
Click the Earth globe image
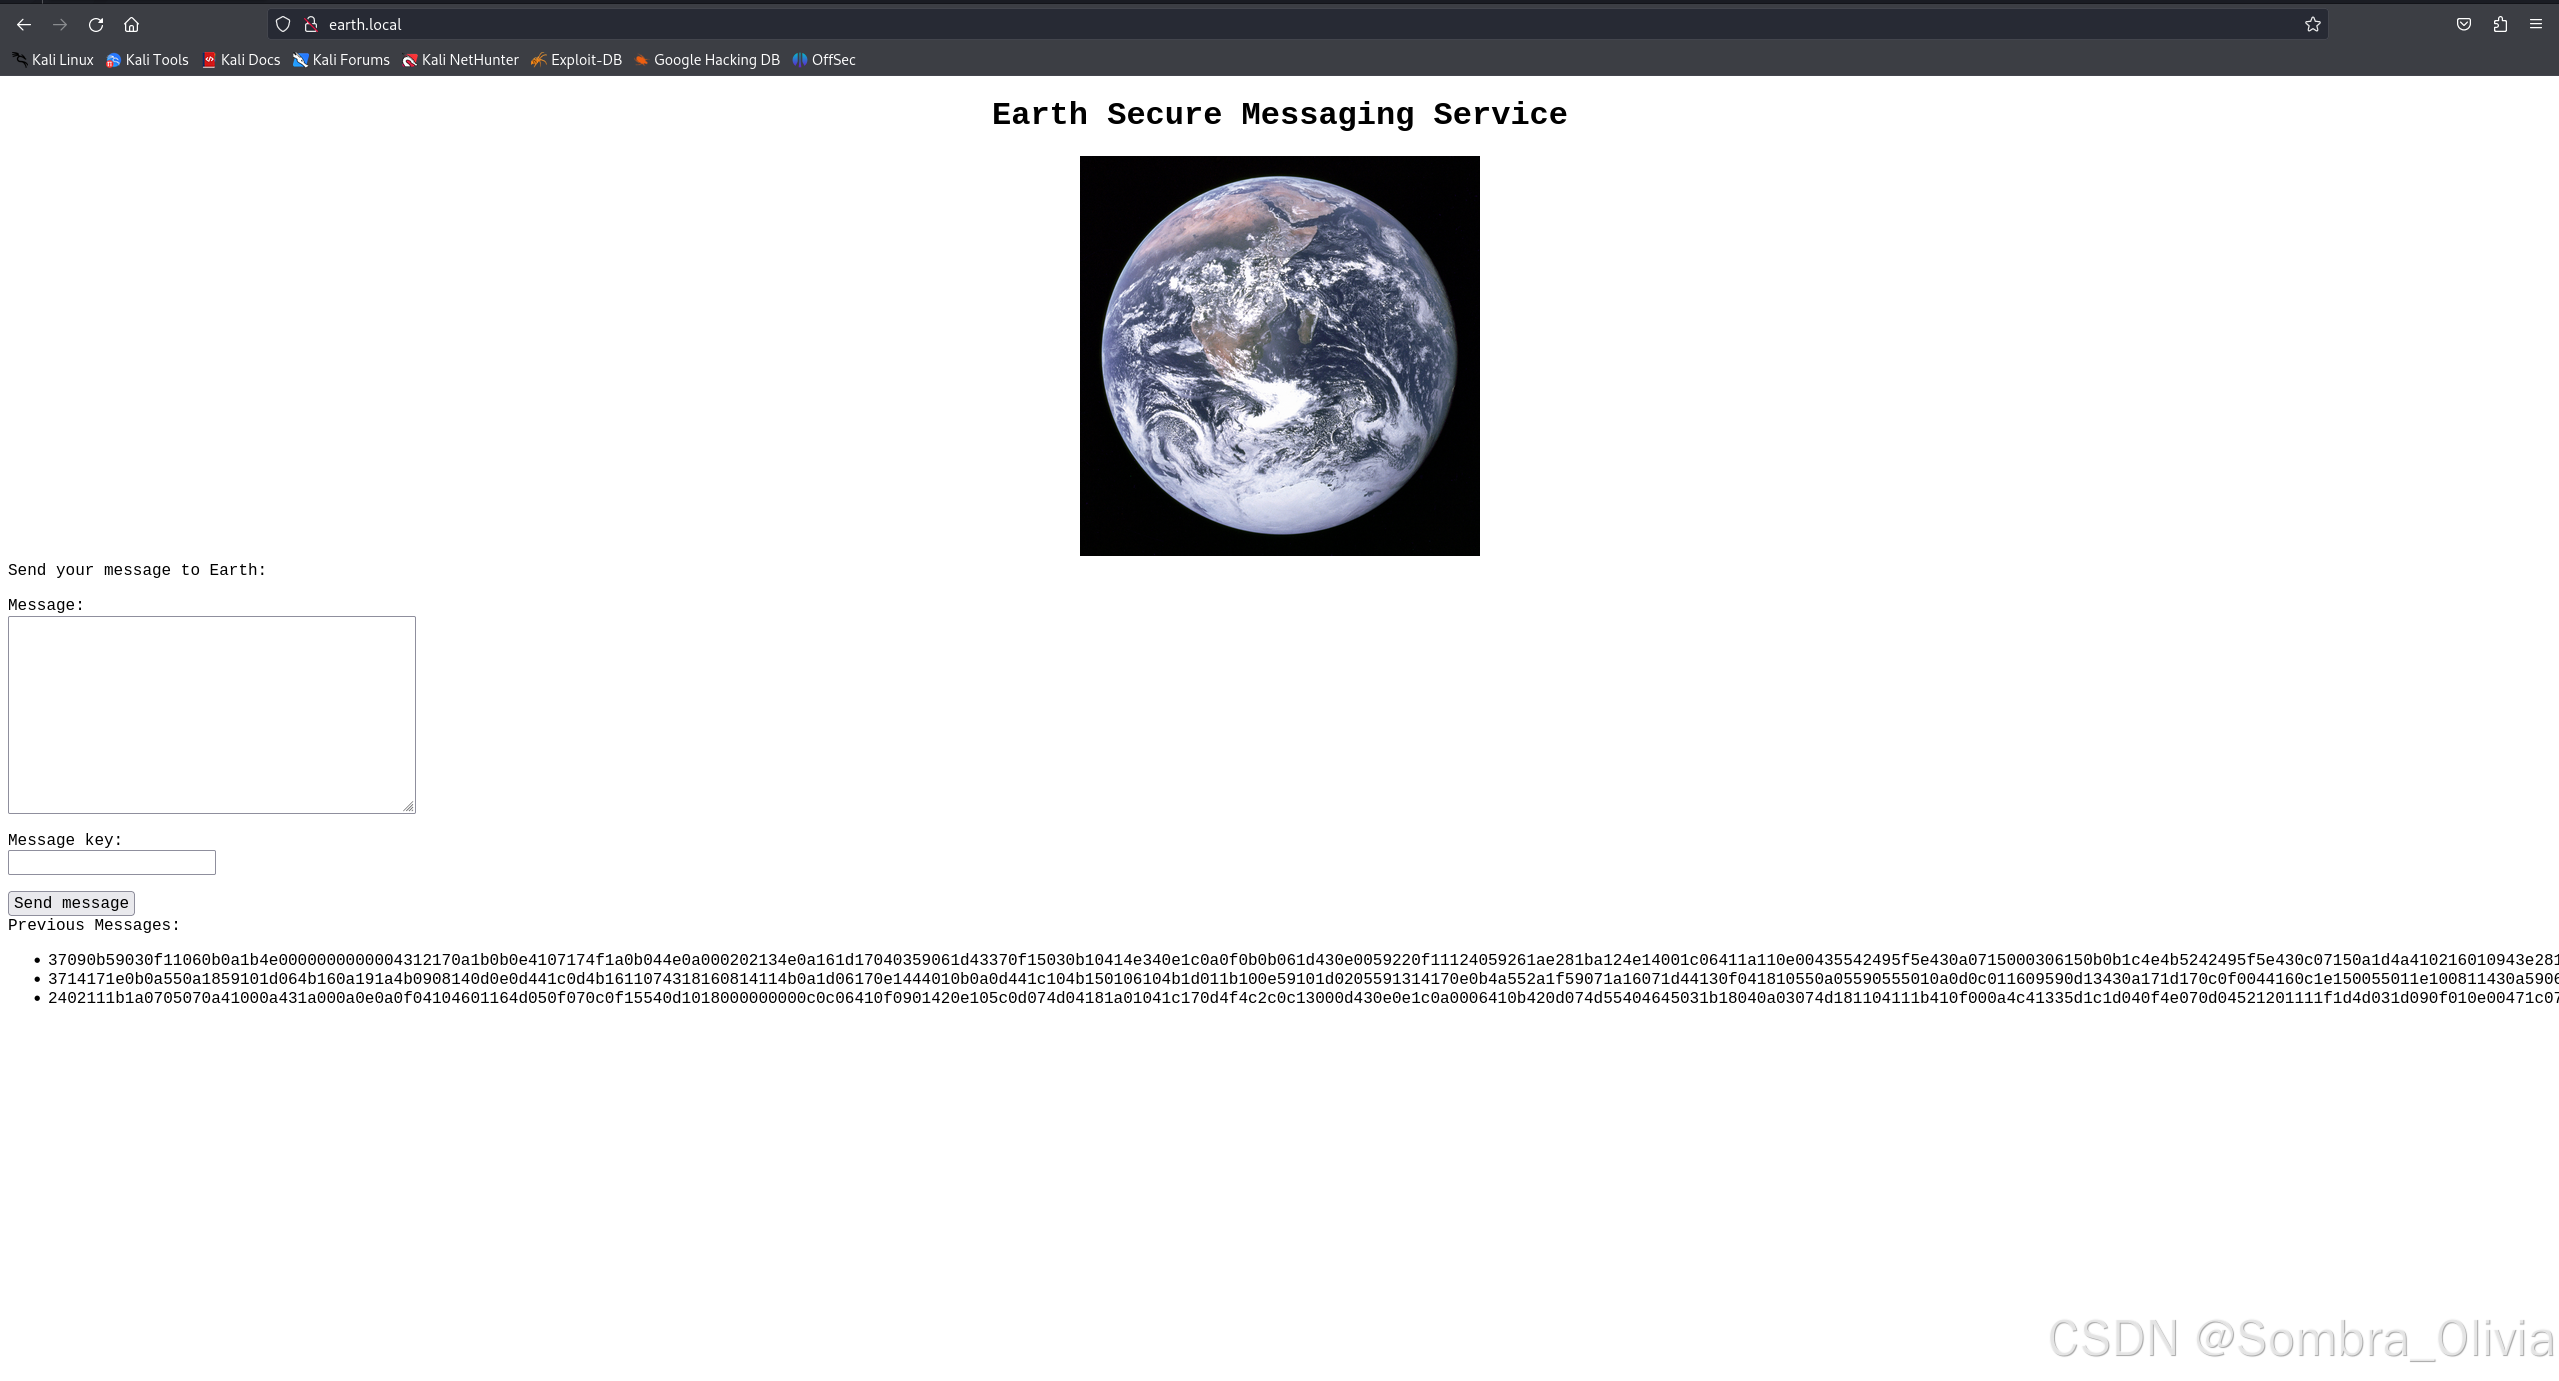point(1279,355)
